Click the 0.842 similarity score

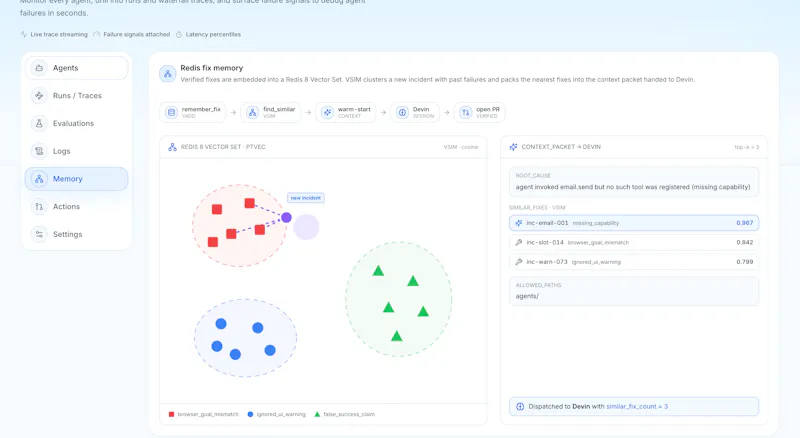[x=744, y=242]
